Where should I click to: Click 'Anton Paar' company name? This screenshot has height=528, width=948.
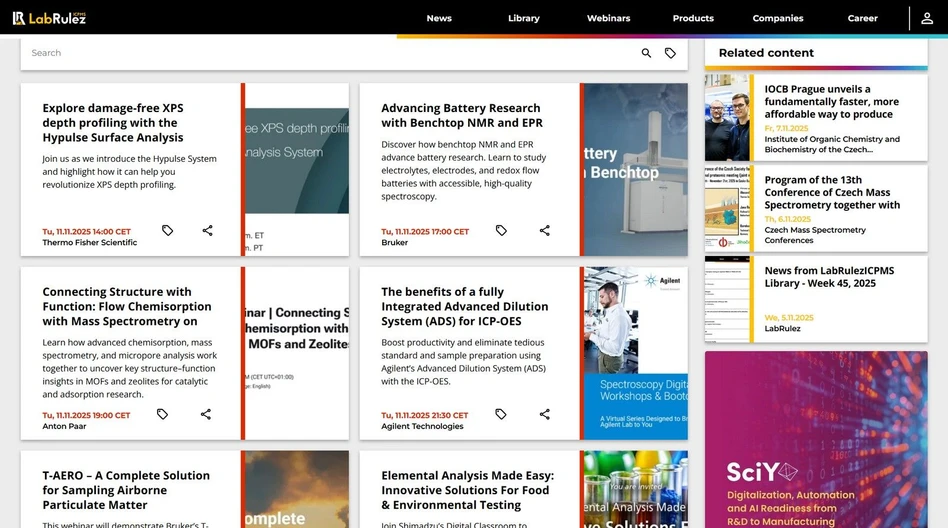[x=64, y=426]
